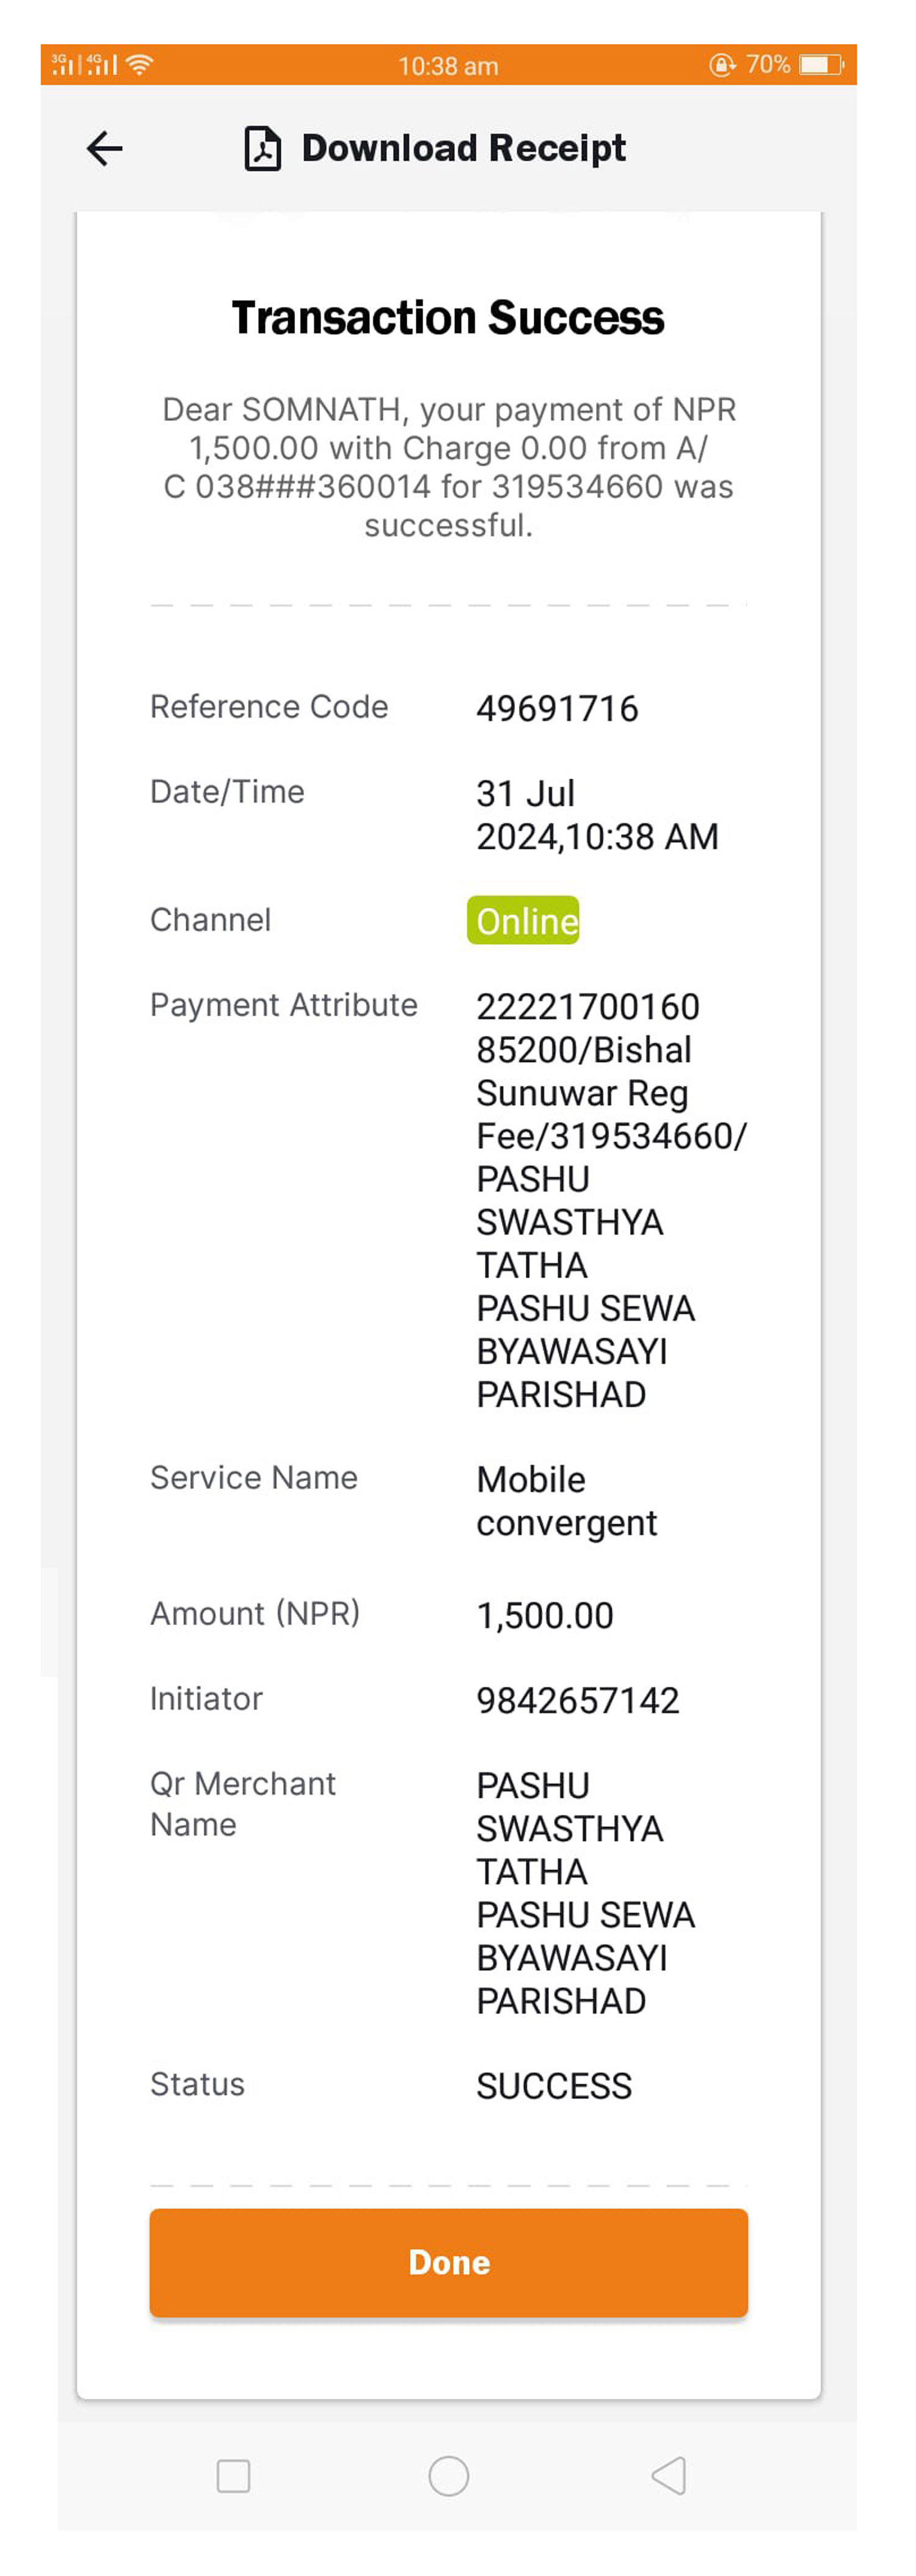The image size is (916, 2576).
Task: Tap the Mobile convergent service name
Action: click(x=566, y=1501)
